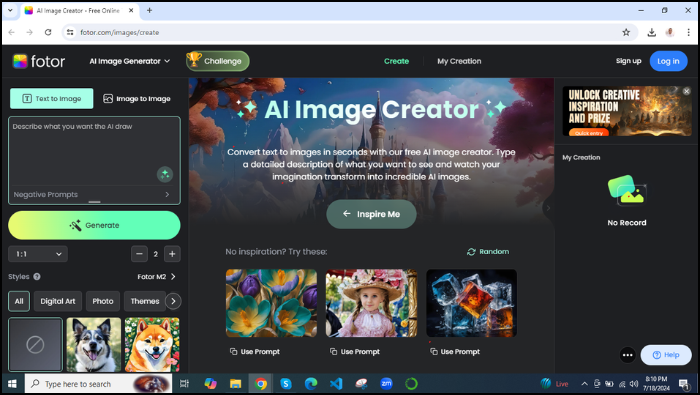Image resolution: width=700 pixels, height=395 pixels.
Task: Open the Challenge trophy button
Action: 217,61
